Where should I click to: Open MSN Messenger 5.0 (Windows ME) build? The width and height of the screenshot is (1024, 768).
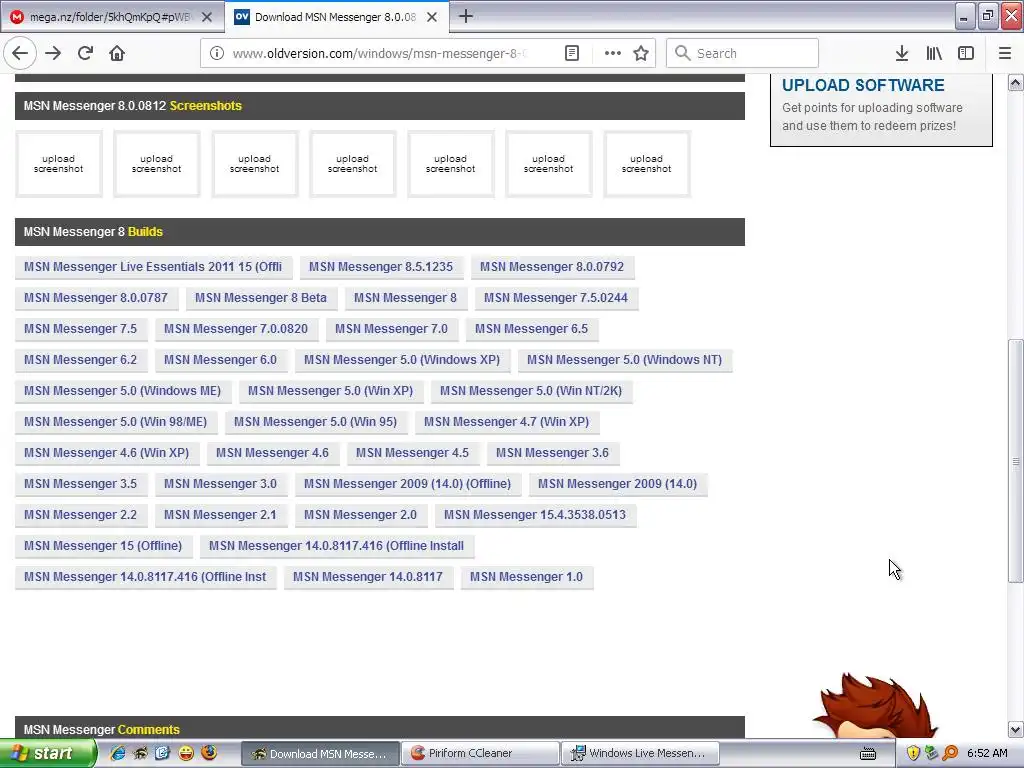(122, 391)
